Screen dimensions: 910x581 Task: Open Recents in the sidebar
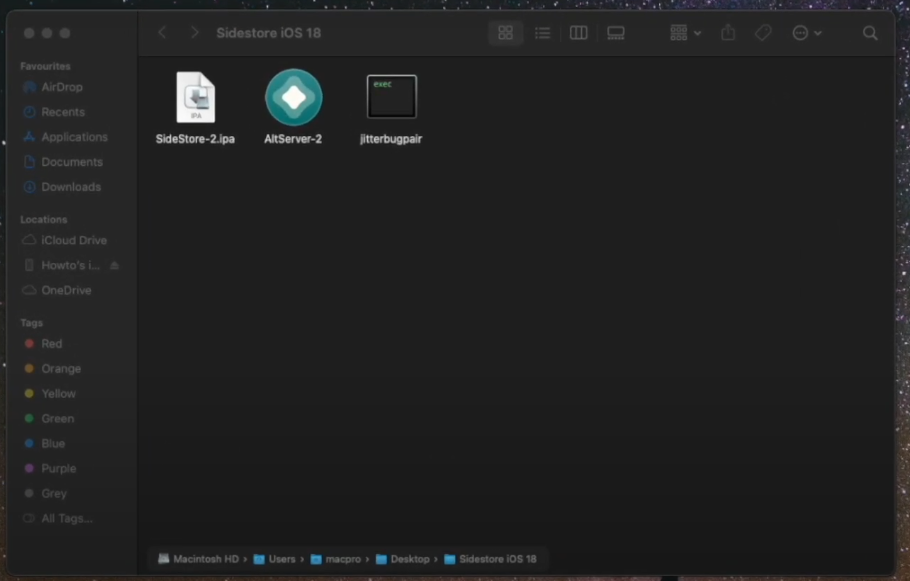(x=63, y=112)
